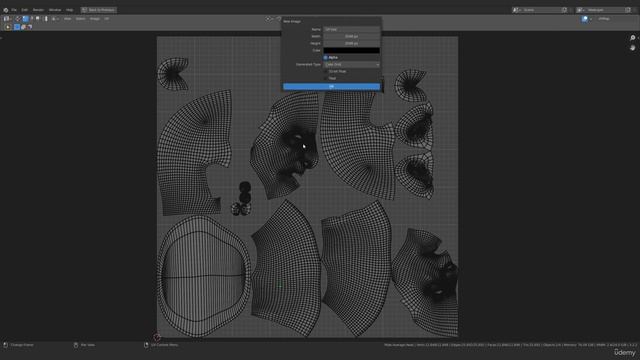Open the Render menu
The width and height of the screenshot is (640, 360).
(x=38, y=10)
